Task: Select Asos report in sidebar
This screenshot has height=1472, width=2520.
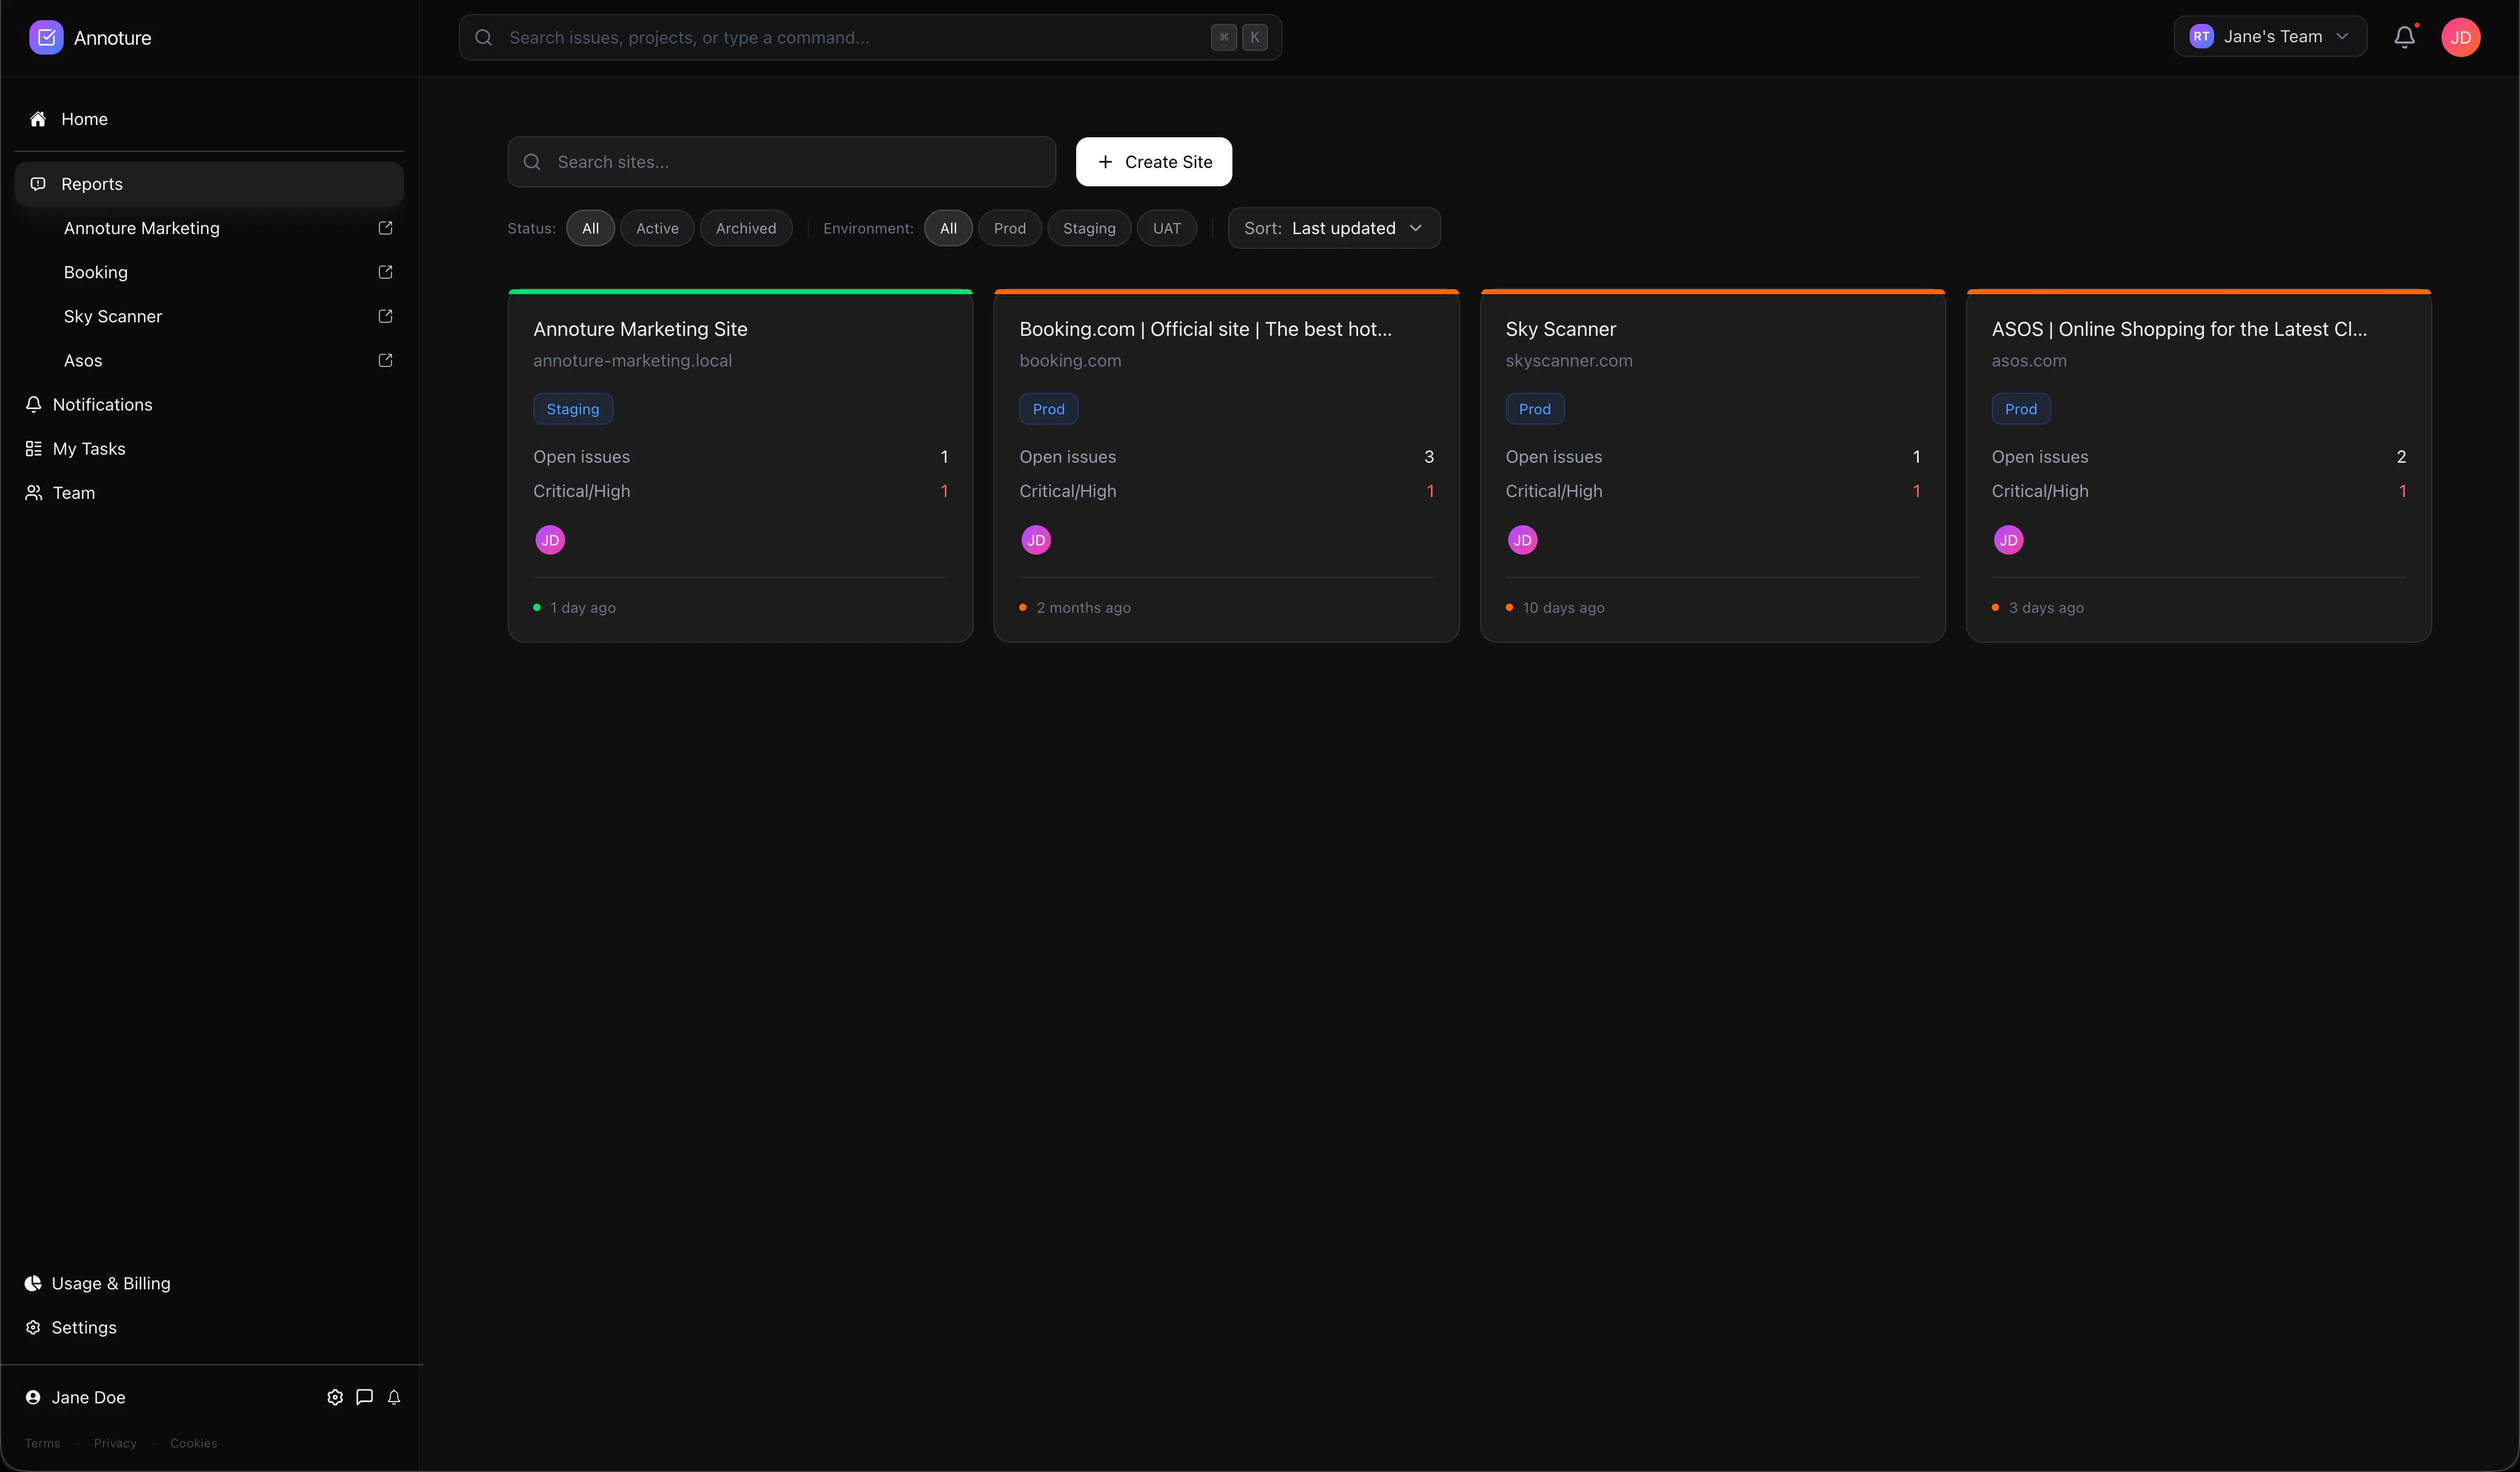Action: click(x=83, y=360)
